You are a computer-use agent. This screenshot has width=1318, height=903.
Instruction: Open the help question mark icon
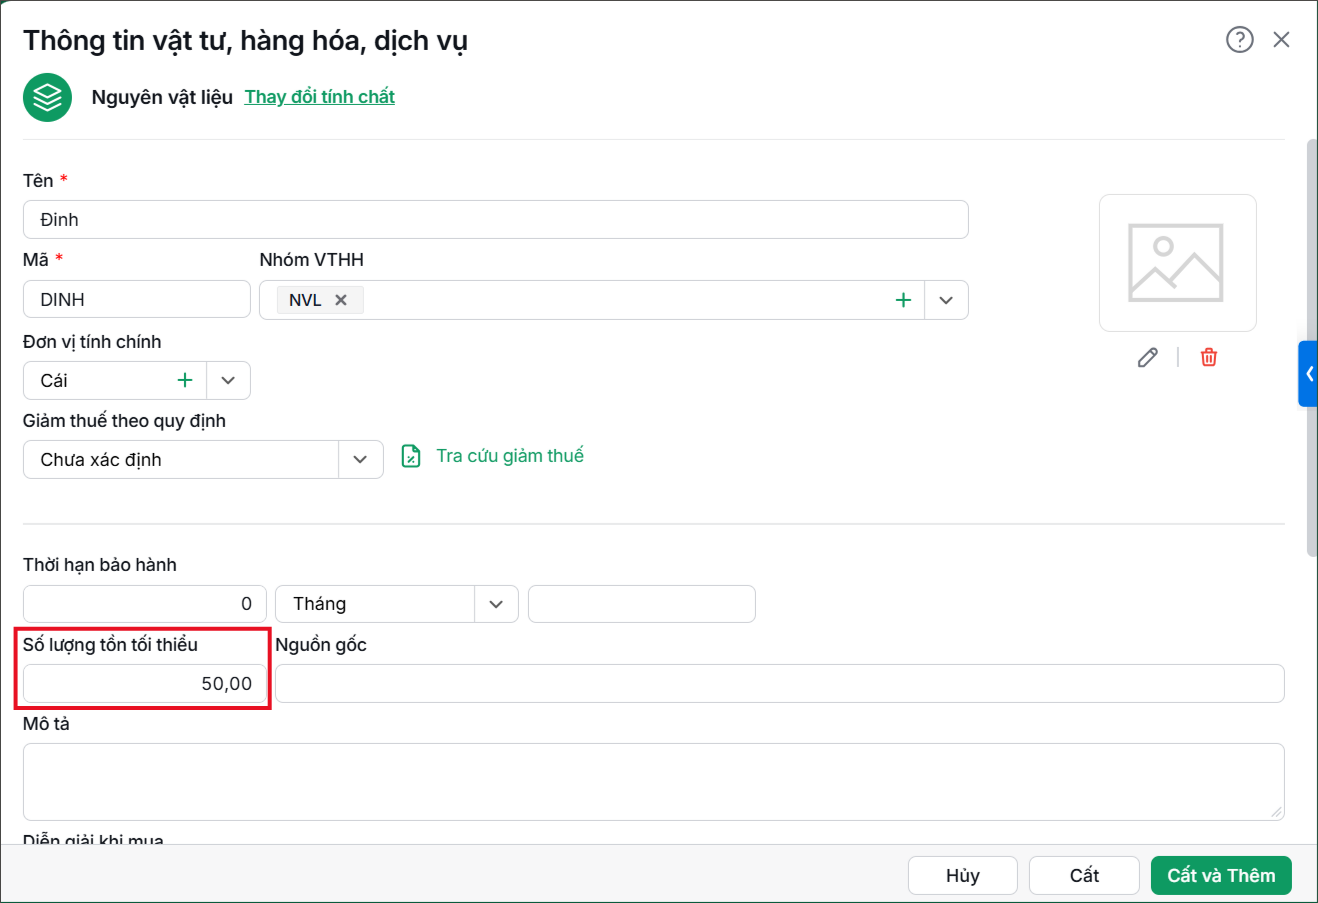coord(1239,40)
